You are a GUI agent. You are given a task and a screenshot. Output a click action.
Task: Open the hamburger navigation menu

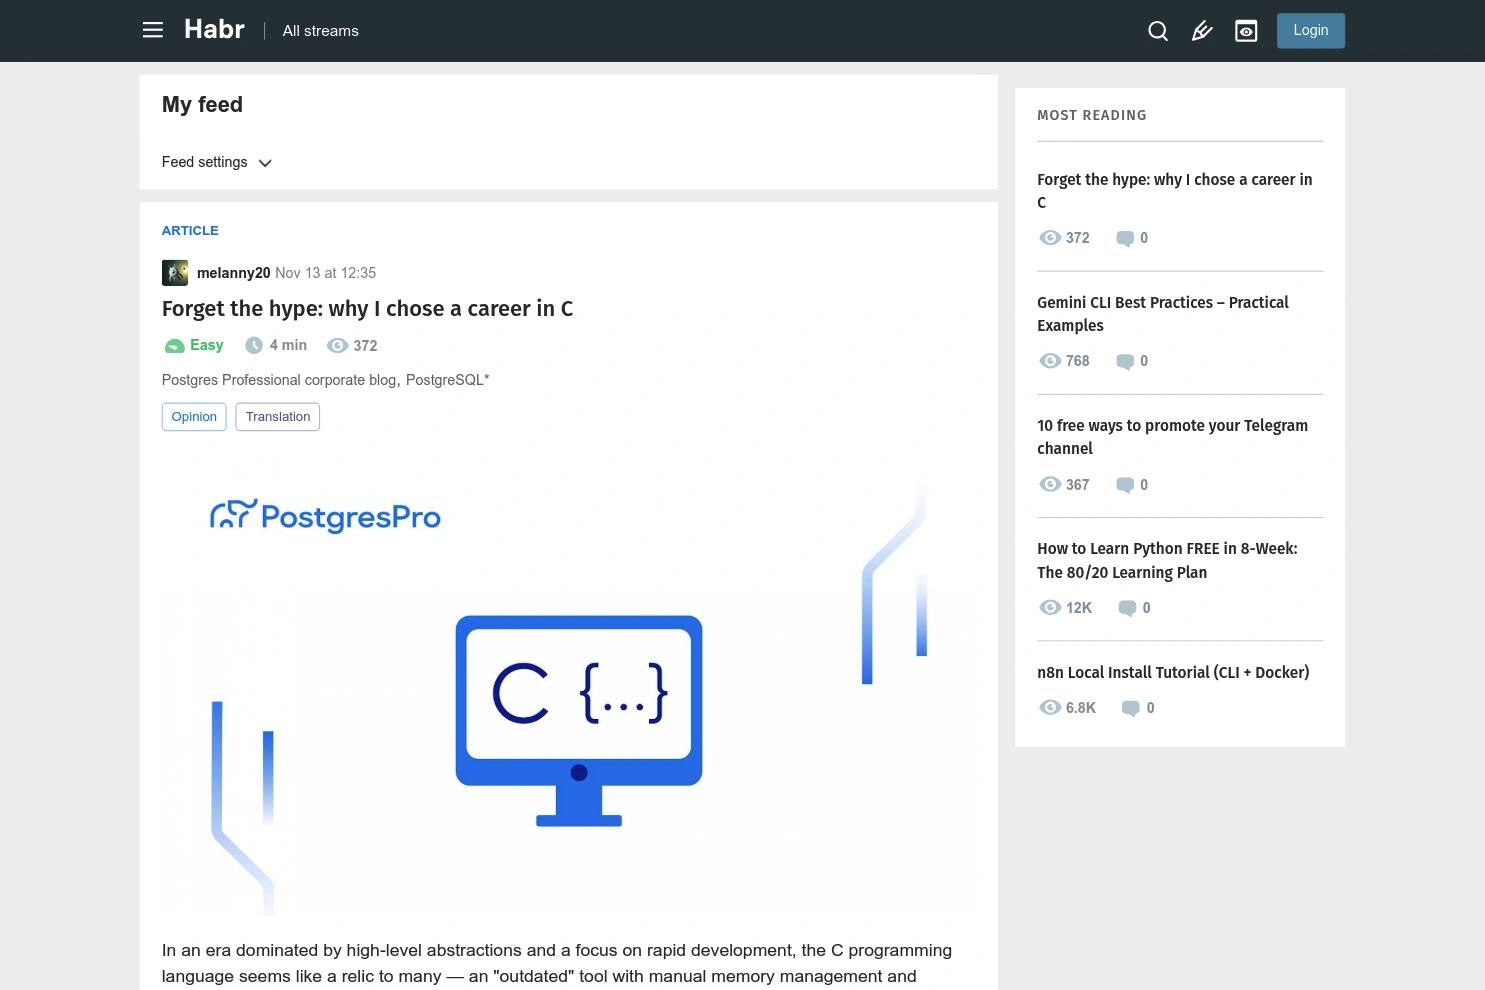[153, 30]
